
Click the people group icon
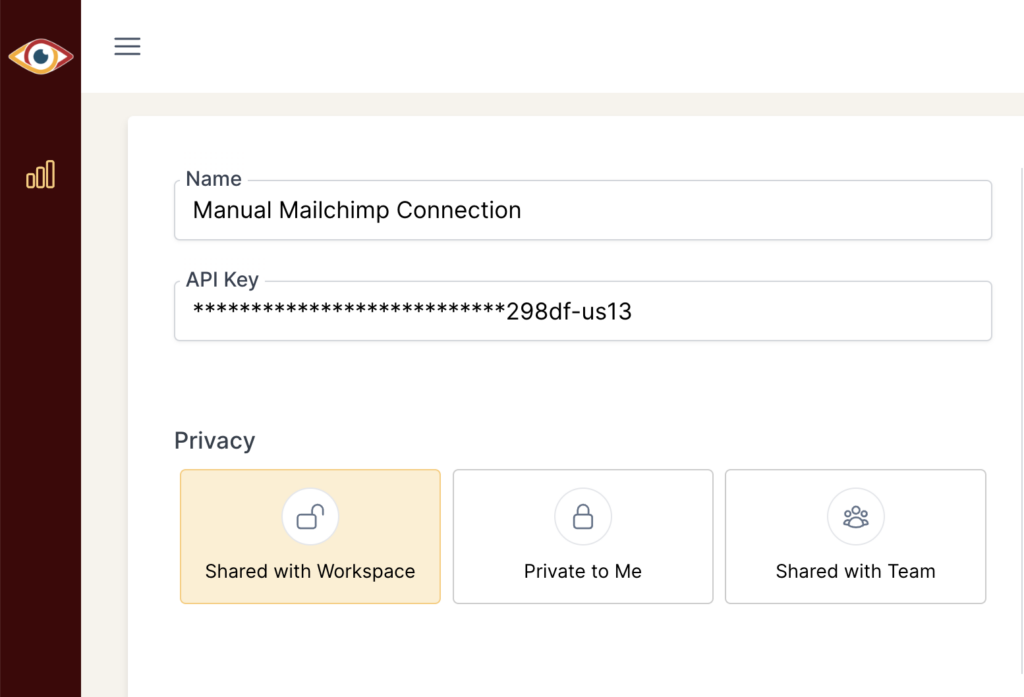(x=855, y=517)
